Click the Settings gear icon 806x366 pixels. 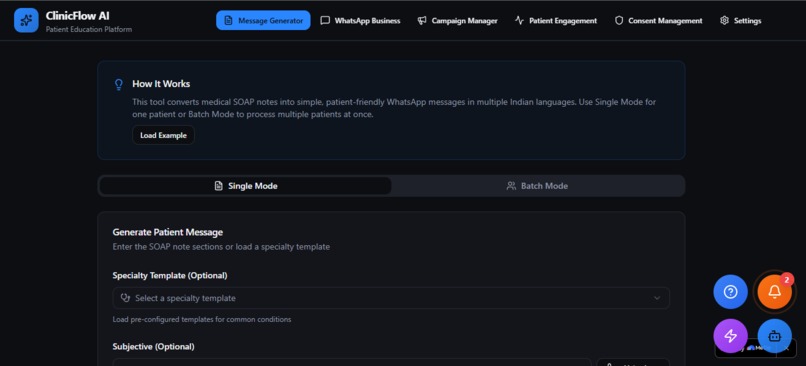coord(724,21)
